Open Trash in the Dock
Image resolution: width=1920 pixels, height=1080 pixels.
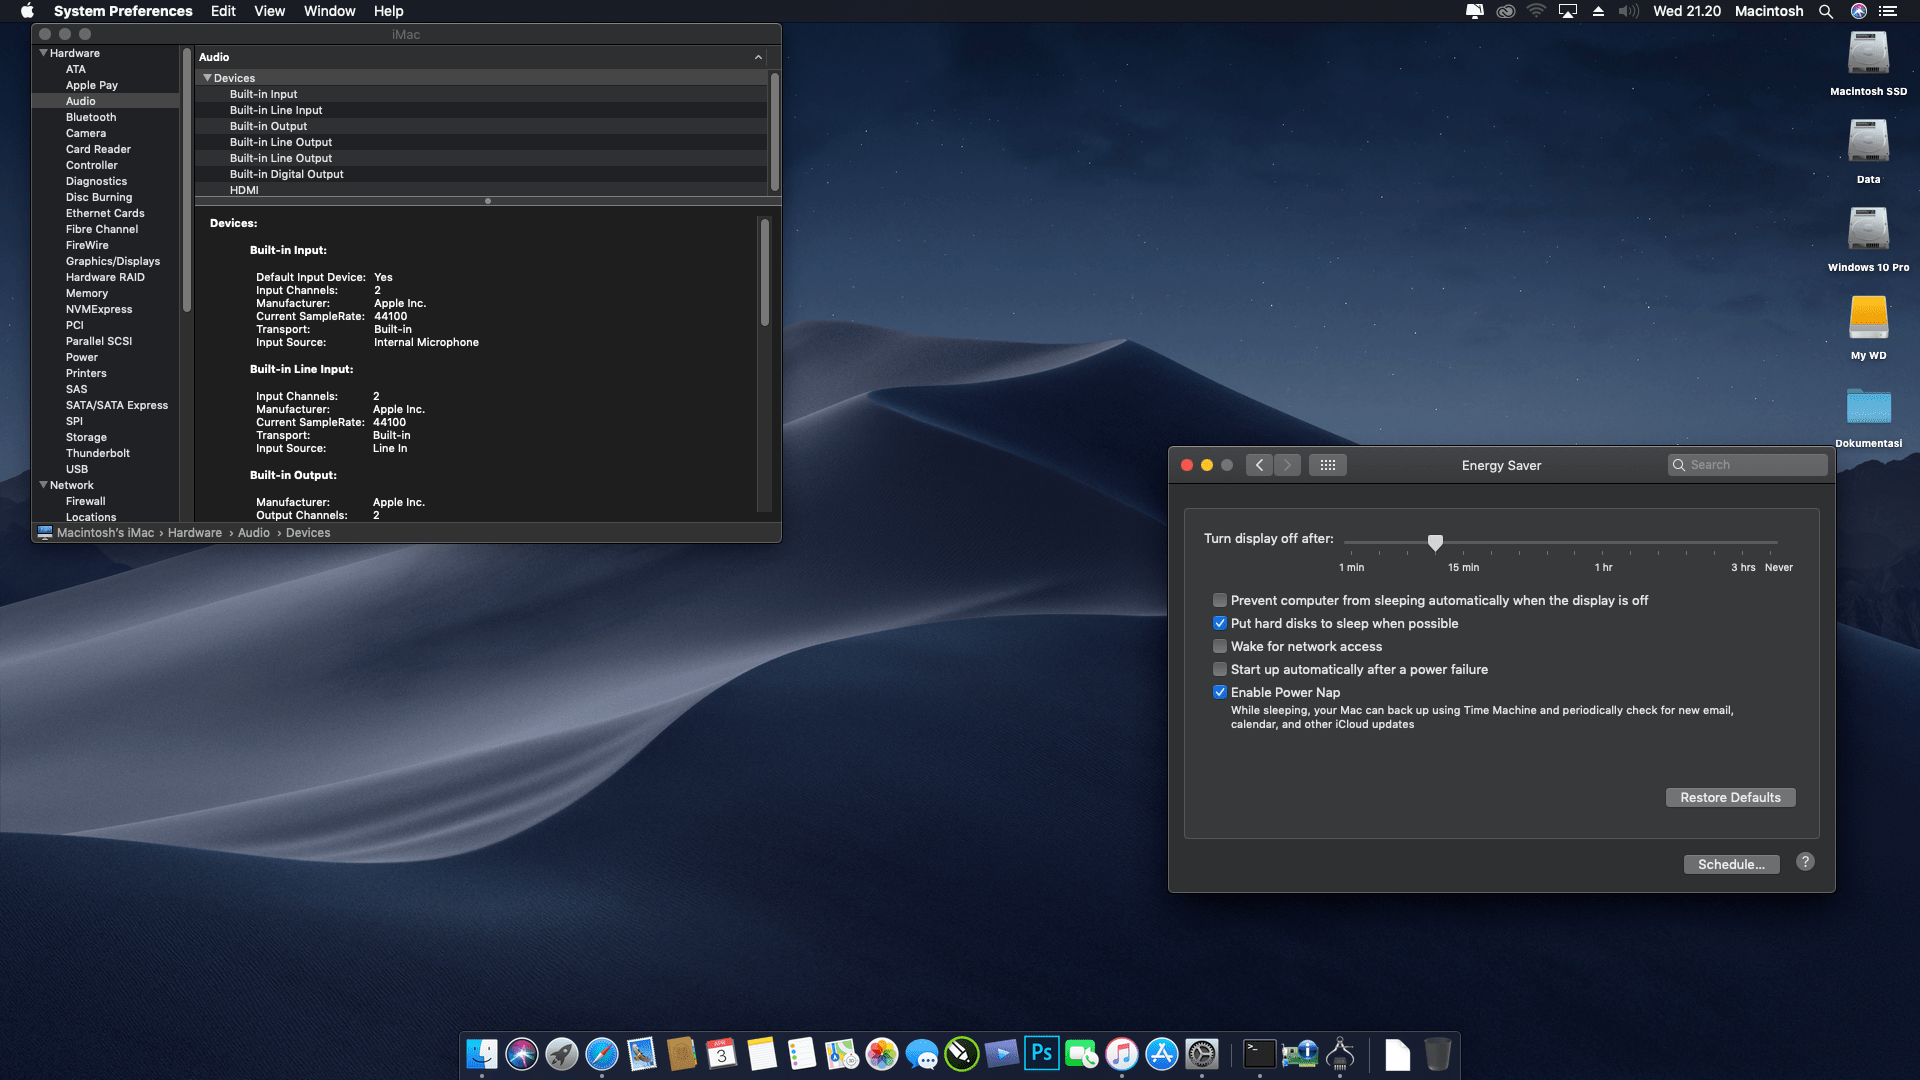pos(1437,1054)
